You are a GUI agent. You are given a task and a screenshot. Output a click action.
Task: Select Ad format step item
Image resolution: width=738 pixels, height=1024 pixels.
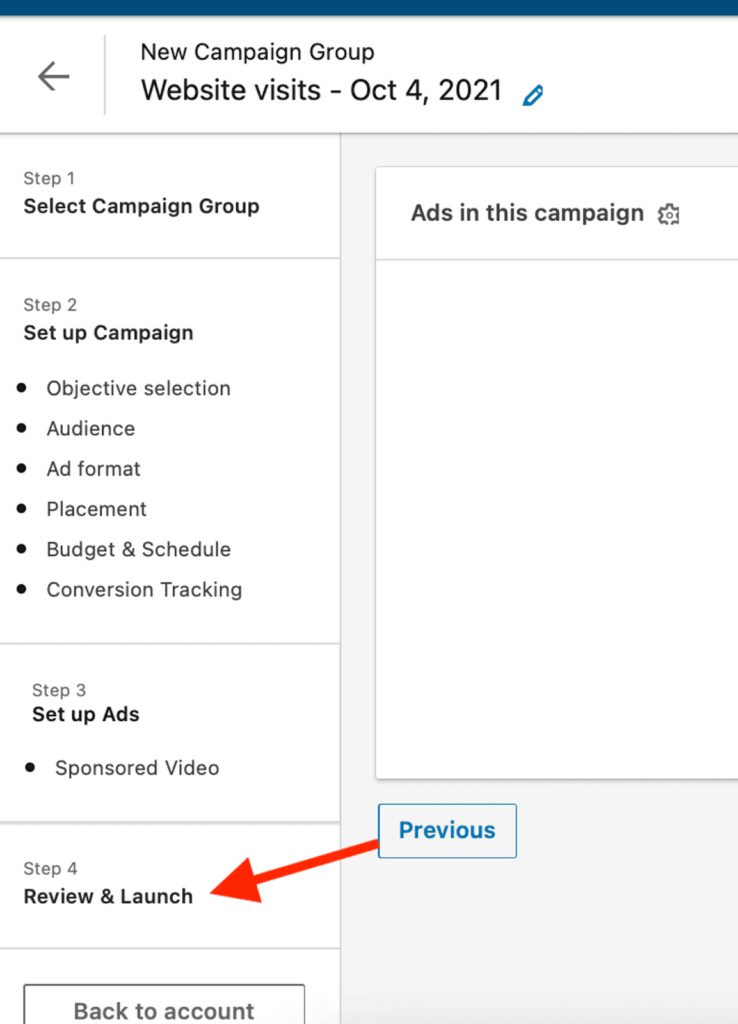(93, 469)
